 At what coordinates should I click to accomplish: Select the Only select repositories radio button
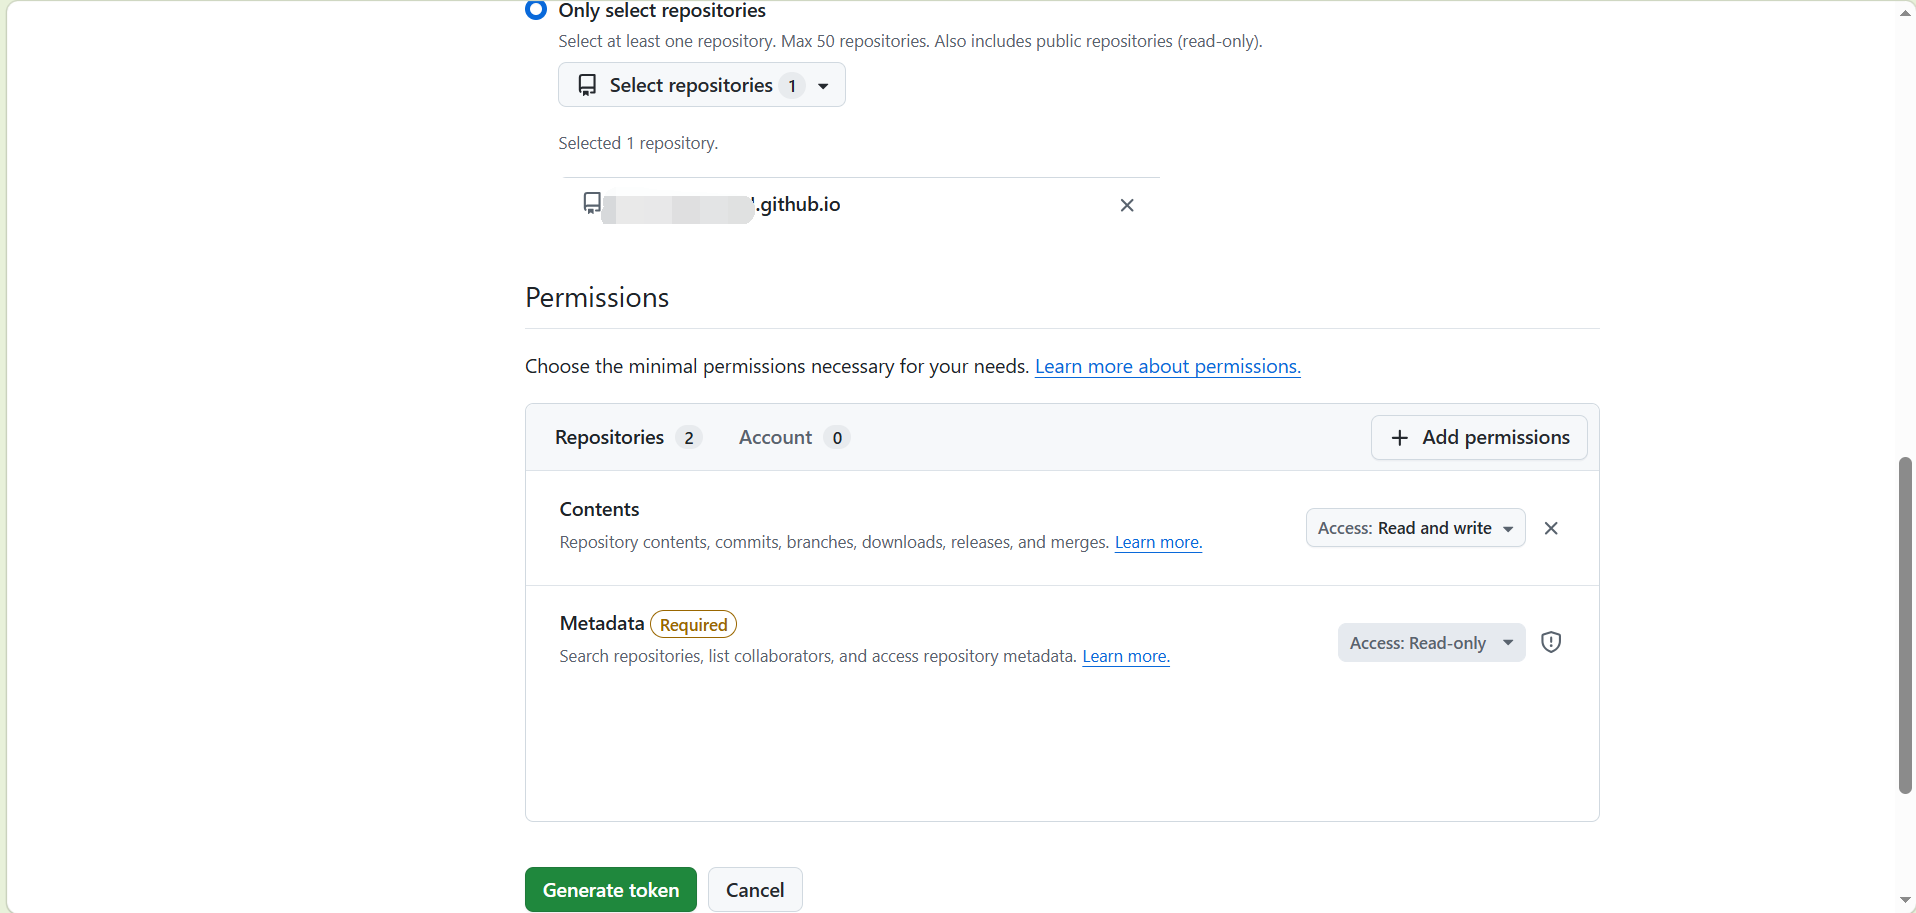pyautogui.click(x=536, y=10)
